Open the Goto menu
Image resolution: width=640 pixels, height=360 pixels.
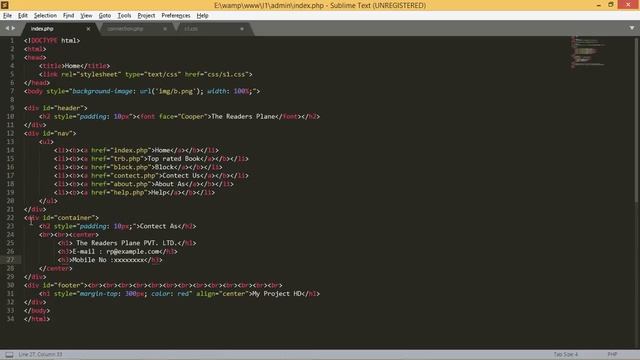click(x=105, y=16)
